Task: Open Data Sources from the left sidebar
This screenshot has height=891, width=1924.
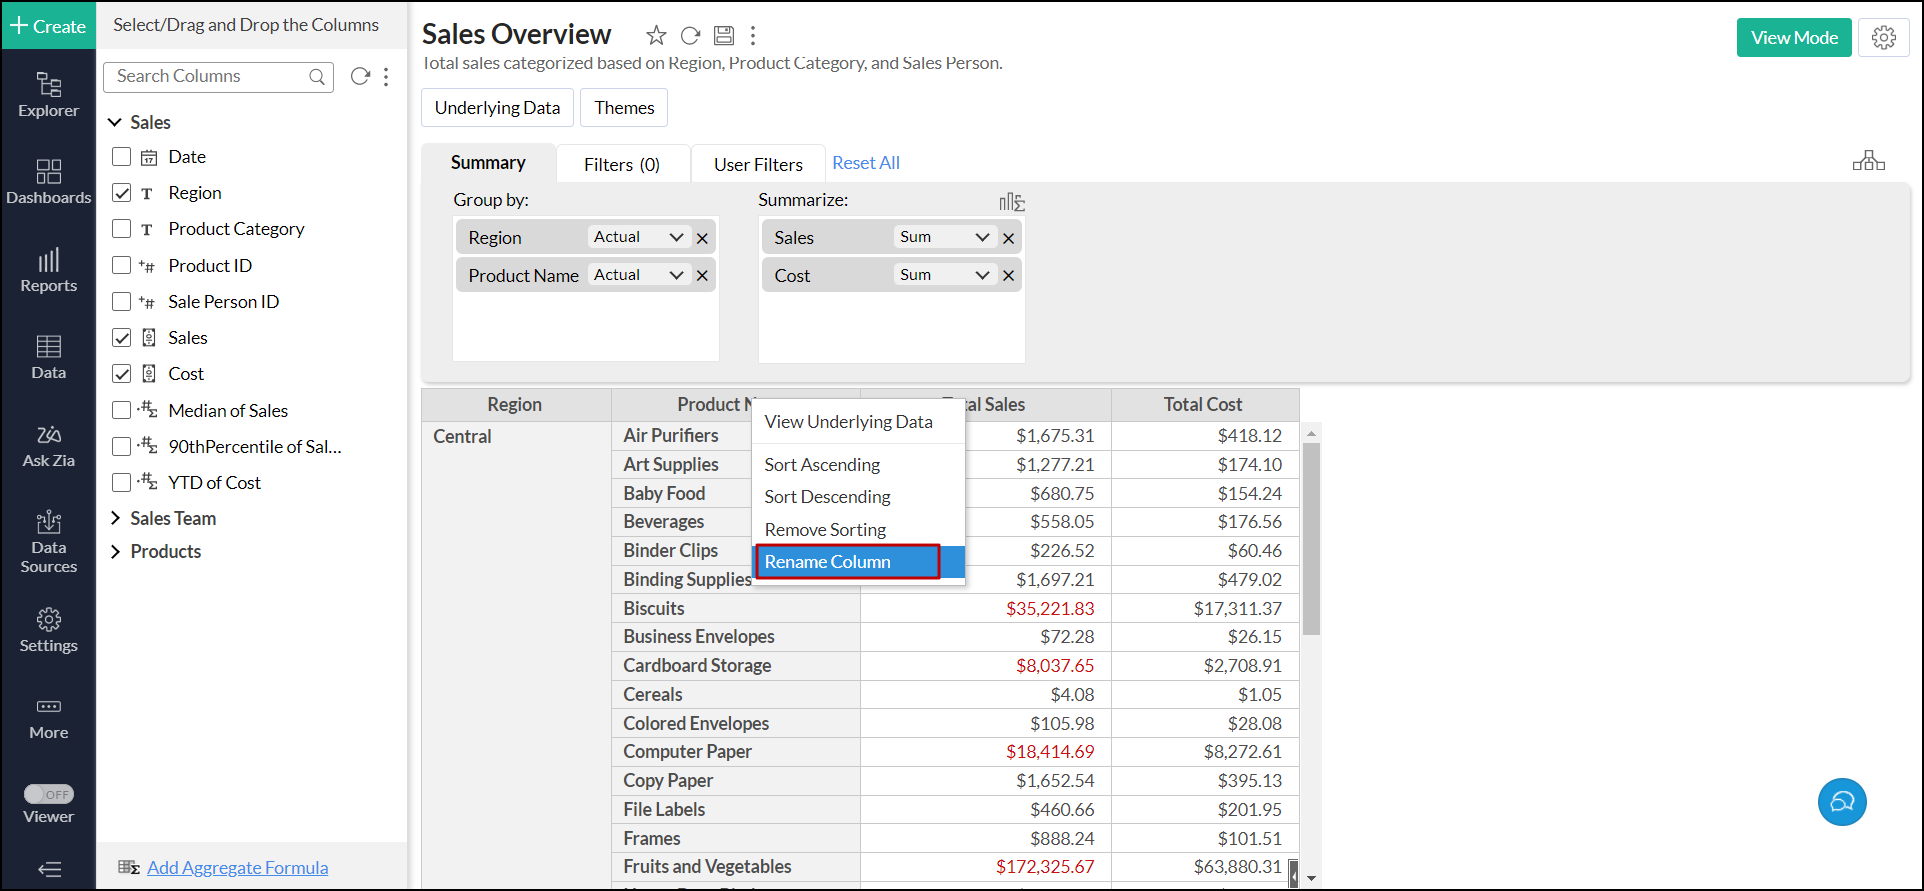Action: point(48,541)
